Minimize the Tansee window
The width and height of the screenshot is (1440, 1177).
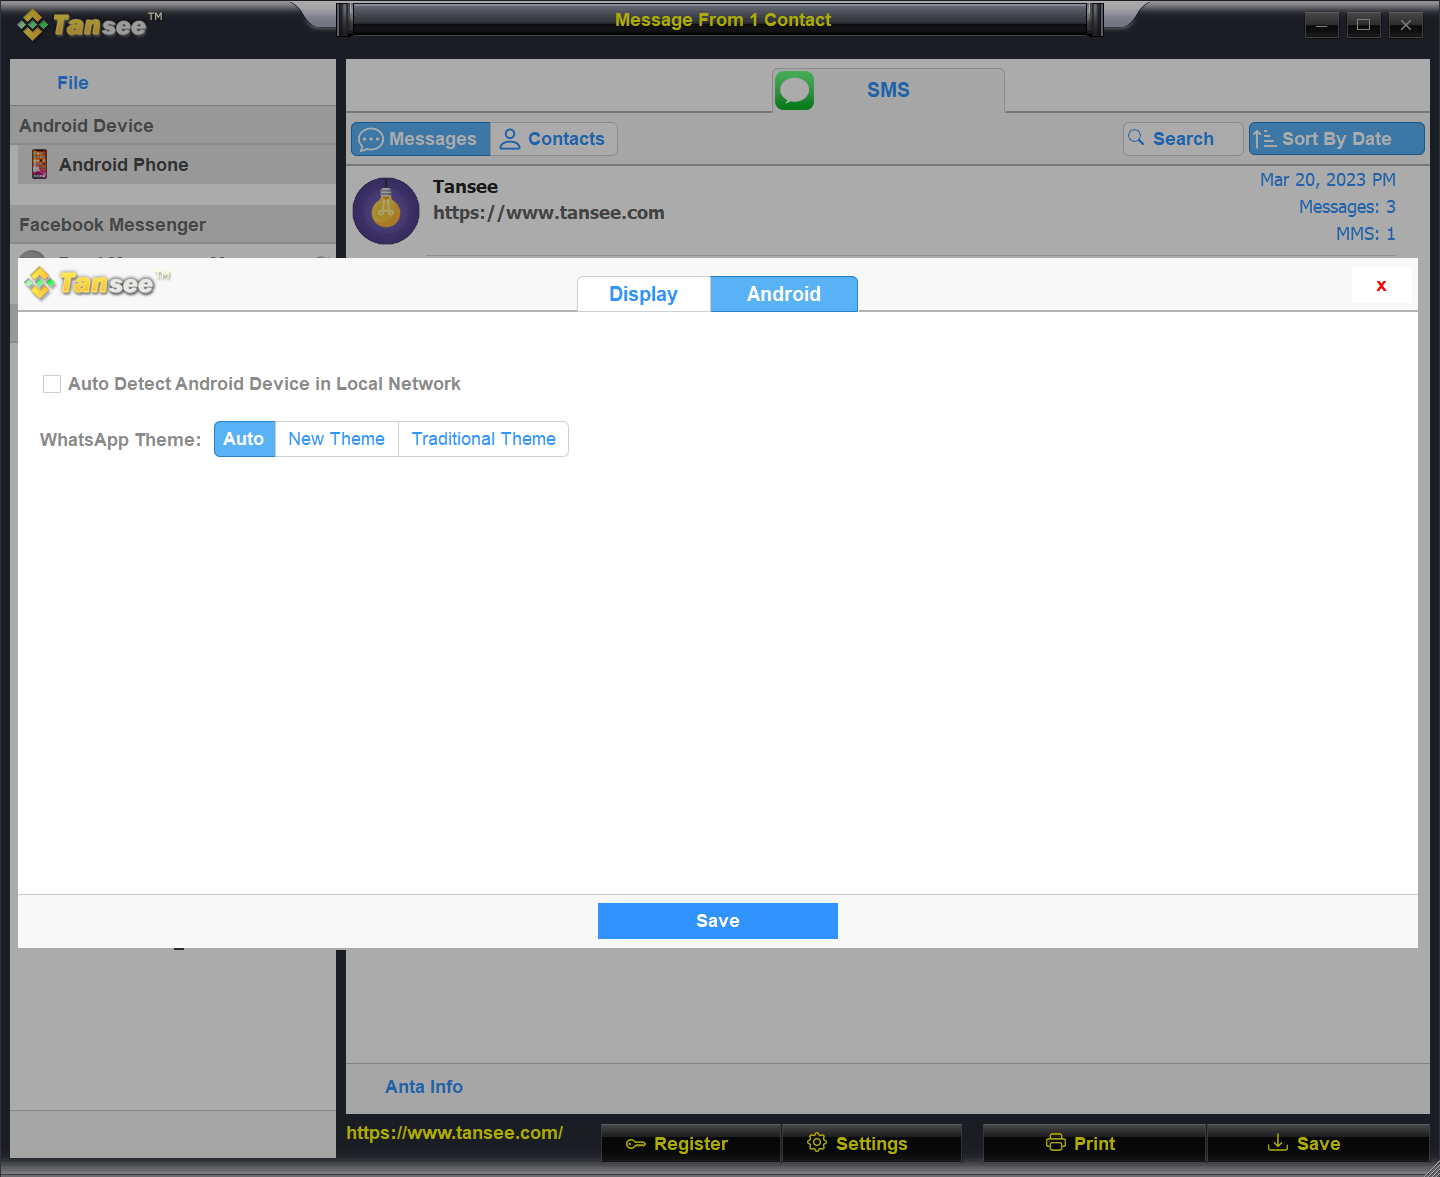point(1321,25)
